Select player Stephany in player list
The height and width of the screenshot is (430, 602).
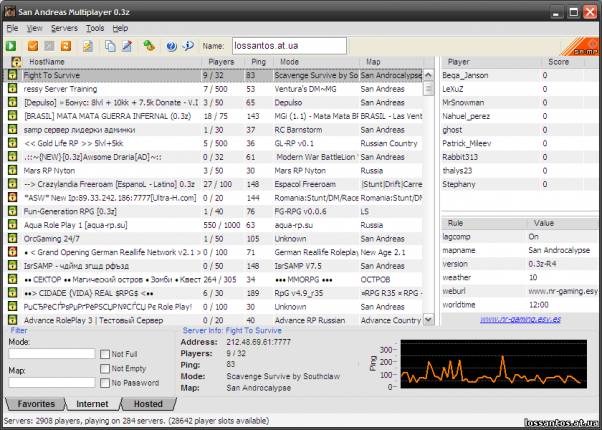pyautogui.click(x=520, y=184)
